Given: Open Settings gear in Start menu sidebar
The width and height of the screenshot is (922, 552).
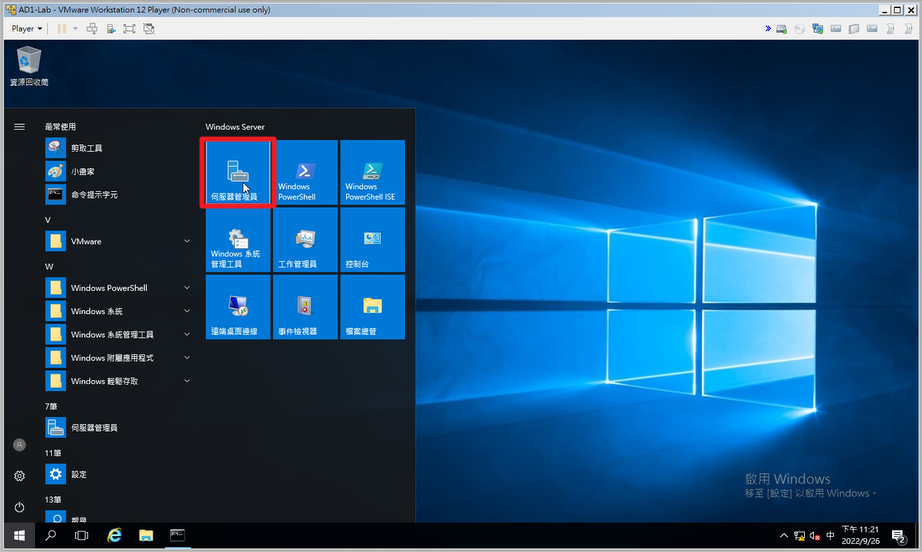Looking at the screenshot, I should click(19, 476).
